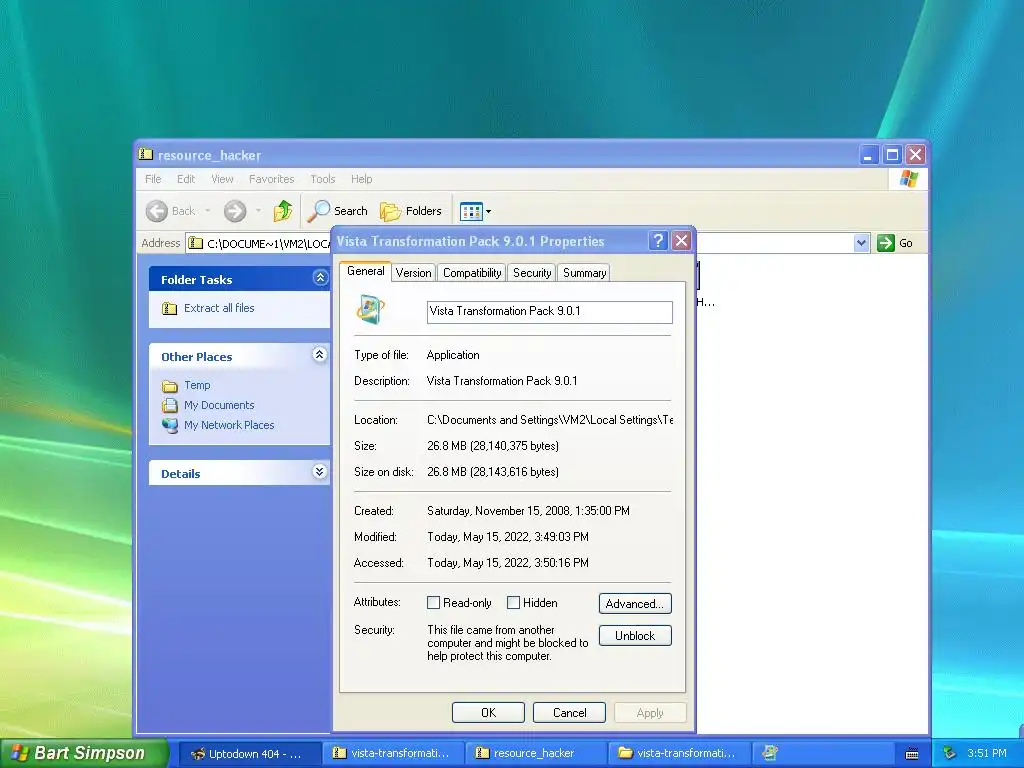This screenshot has height=768, width=1024.
Task: Click the Advanced... attributes button
Action: pos(635,603)
